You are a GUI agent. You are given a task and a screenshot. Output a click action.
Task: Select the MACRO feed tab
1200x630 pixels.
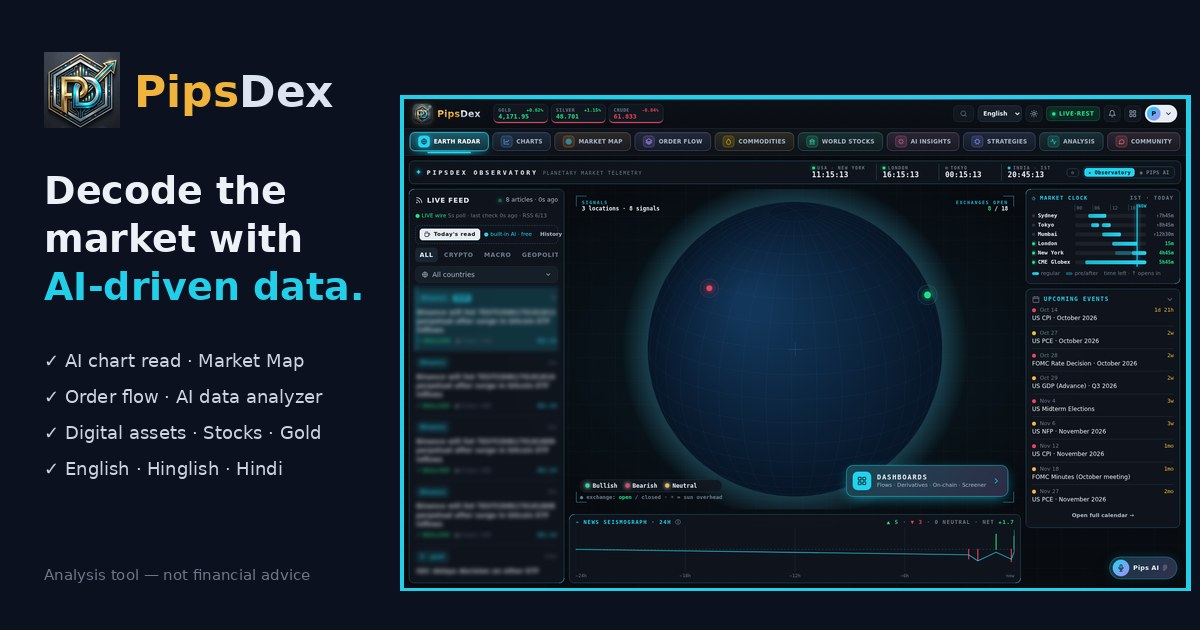[497, 255]
